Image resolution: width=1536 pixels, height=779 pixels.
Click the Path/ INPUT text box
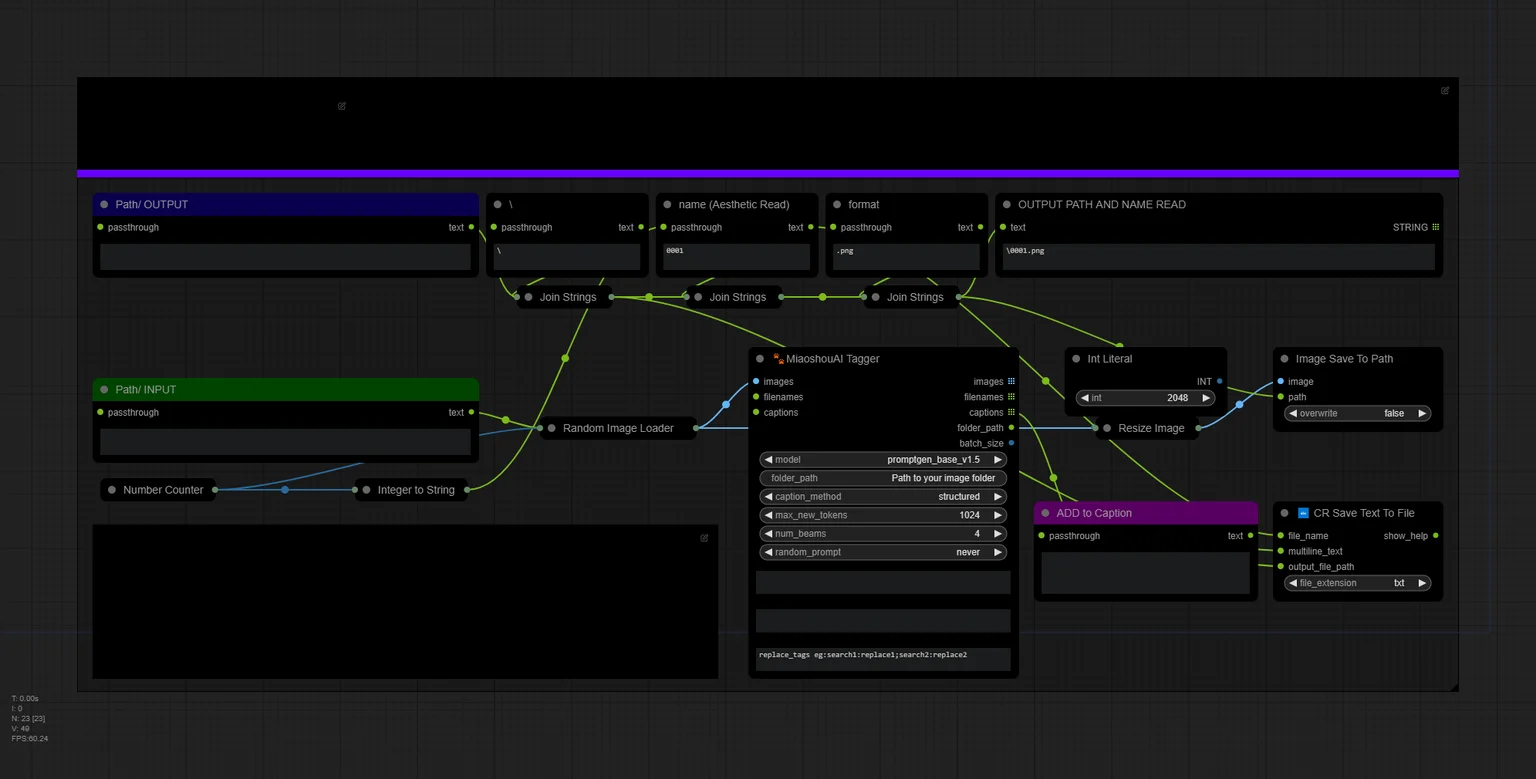(285, 442)
